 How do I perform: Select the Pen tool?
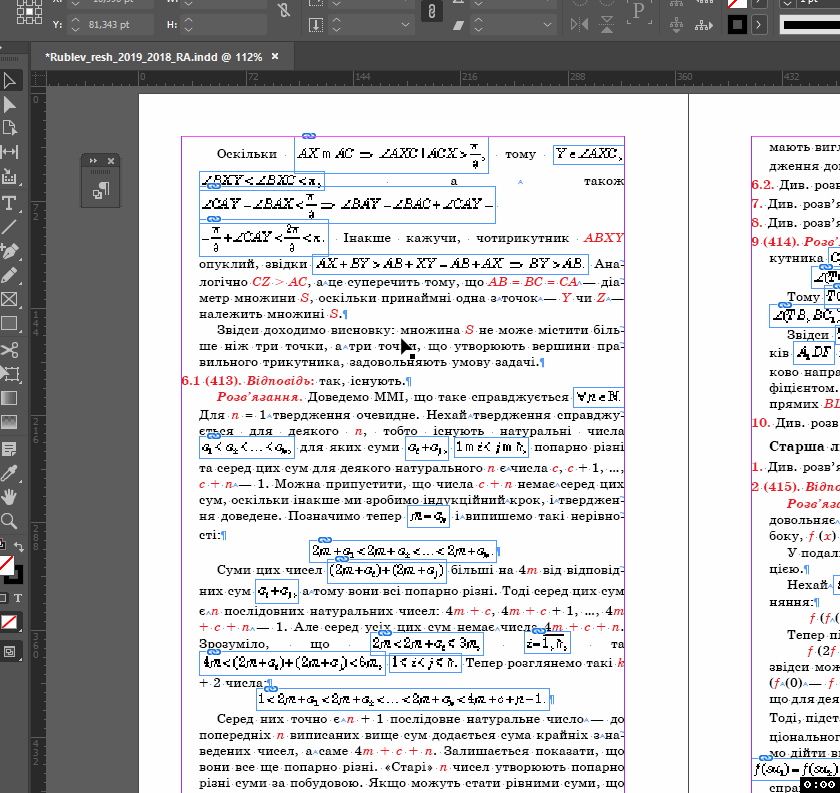click(x=10, y=251)
